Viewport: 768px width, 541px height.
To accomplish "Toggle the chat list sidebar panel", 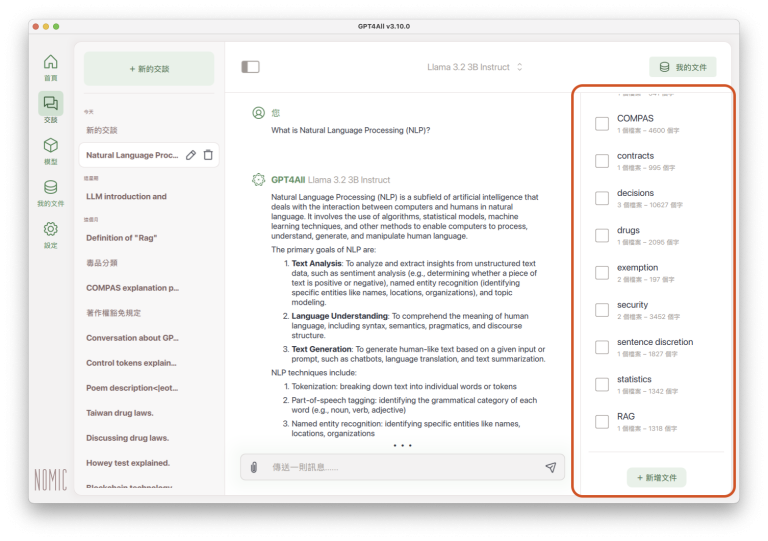I will coord(250,67).
